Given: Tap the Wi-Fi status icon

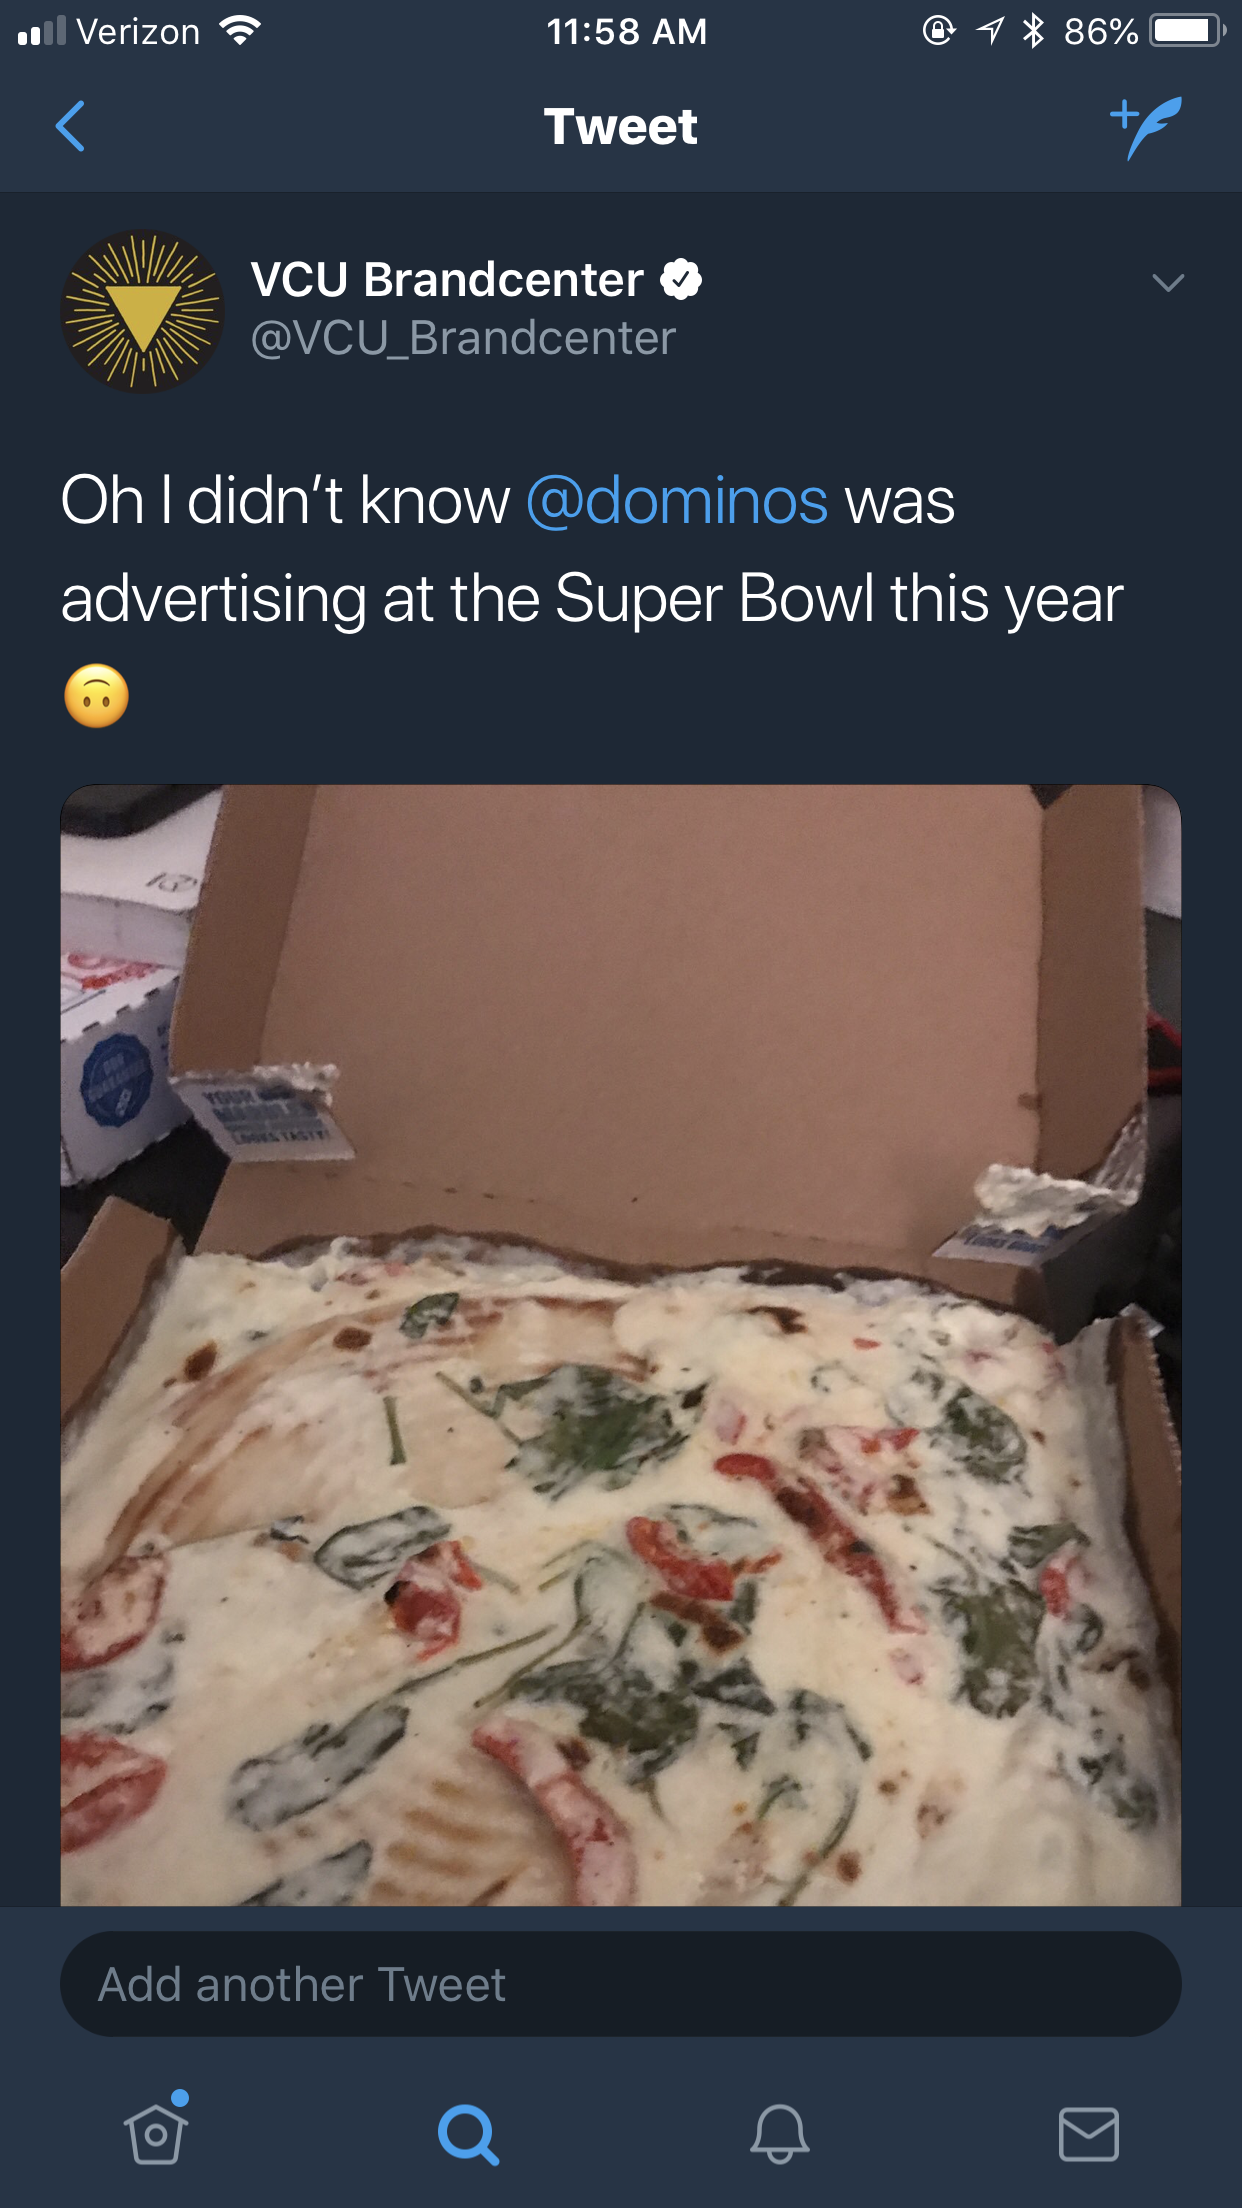Looking at the screenshot, I should pos(239,31).
